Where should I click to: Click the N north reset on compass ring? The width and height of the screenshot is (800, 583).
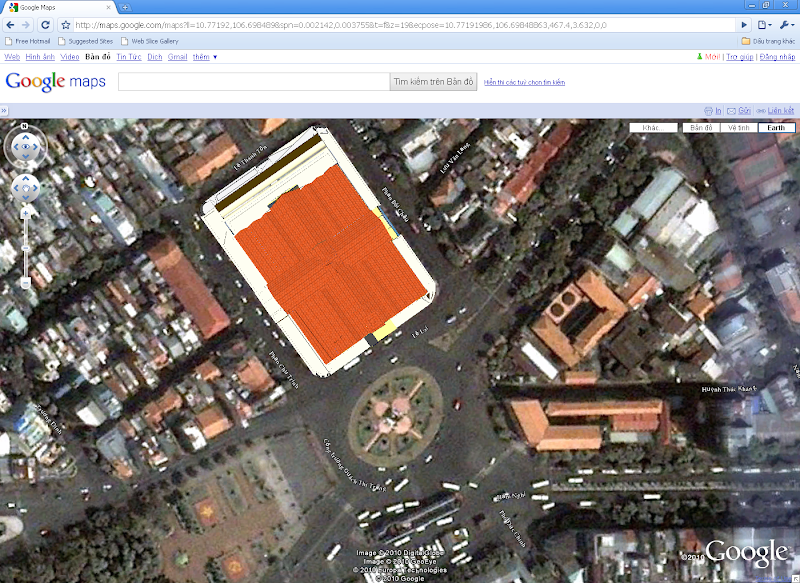(24, 126)
